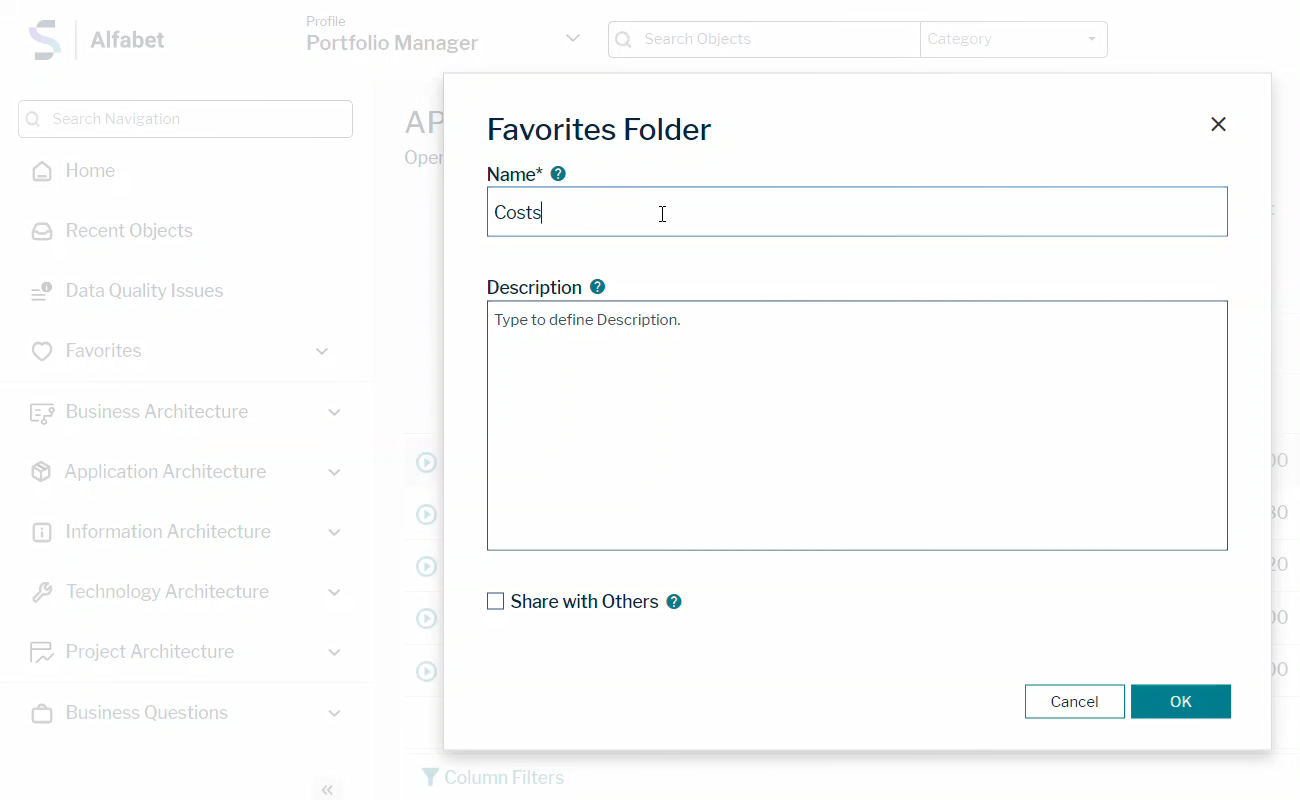
Task: Click the Application Architecture cube icon
Action: point(41,471)
